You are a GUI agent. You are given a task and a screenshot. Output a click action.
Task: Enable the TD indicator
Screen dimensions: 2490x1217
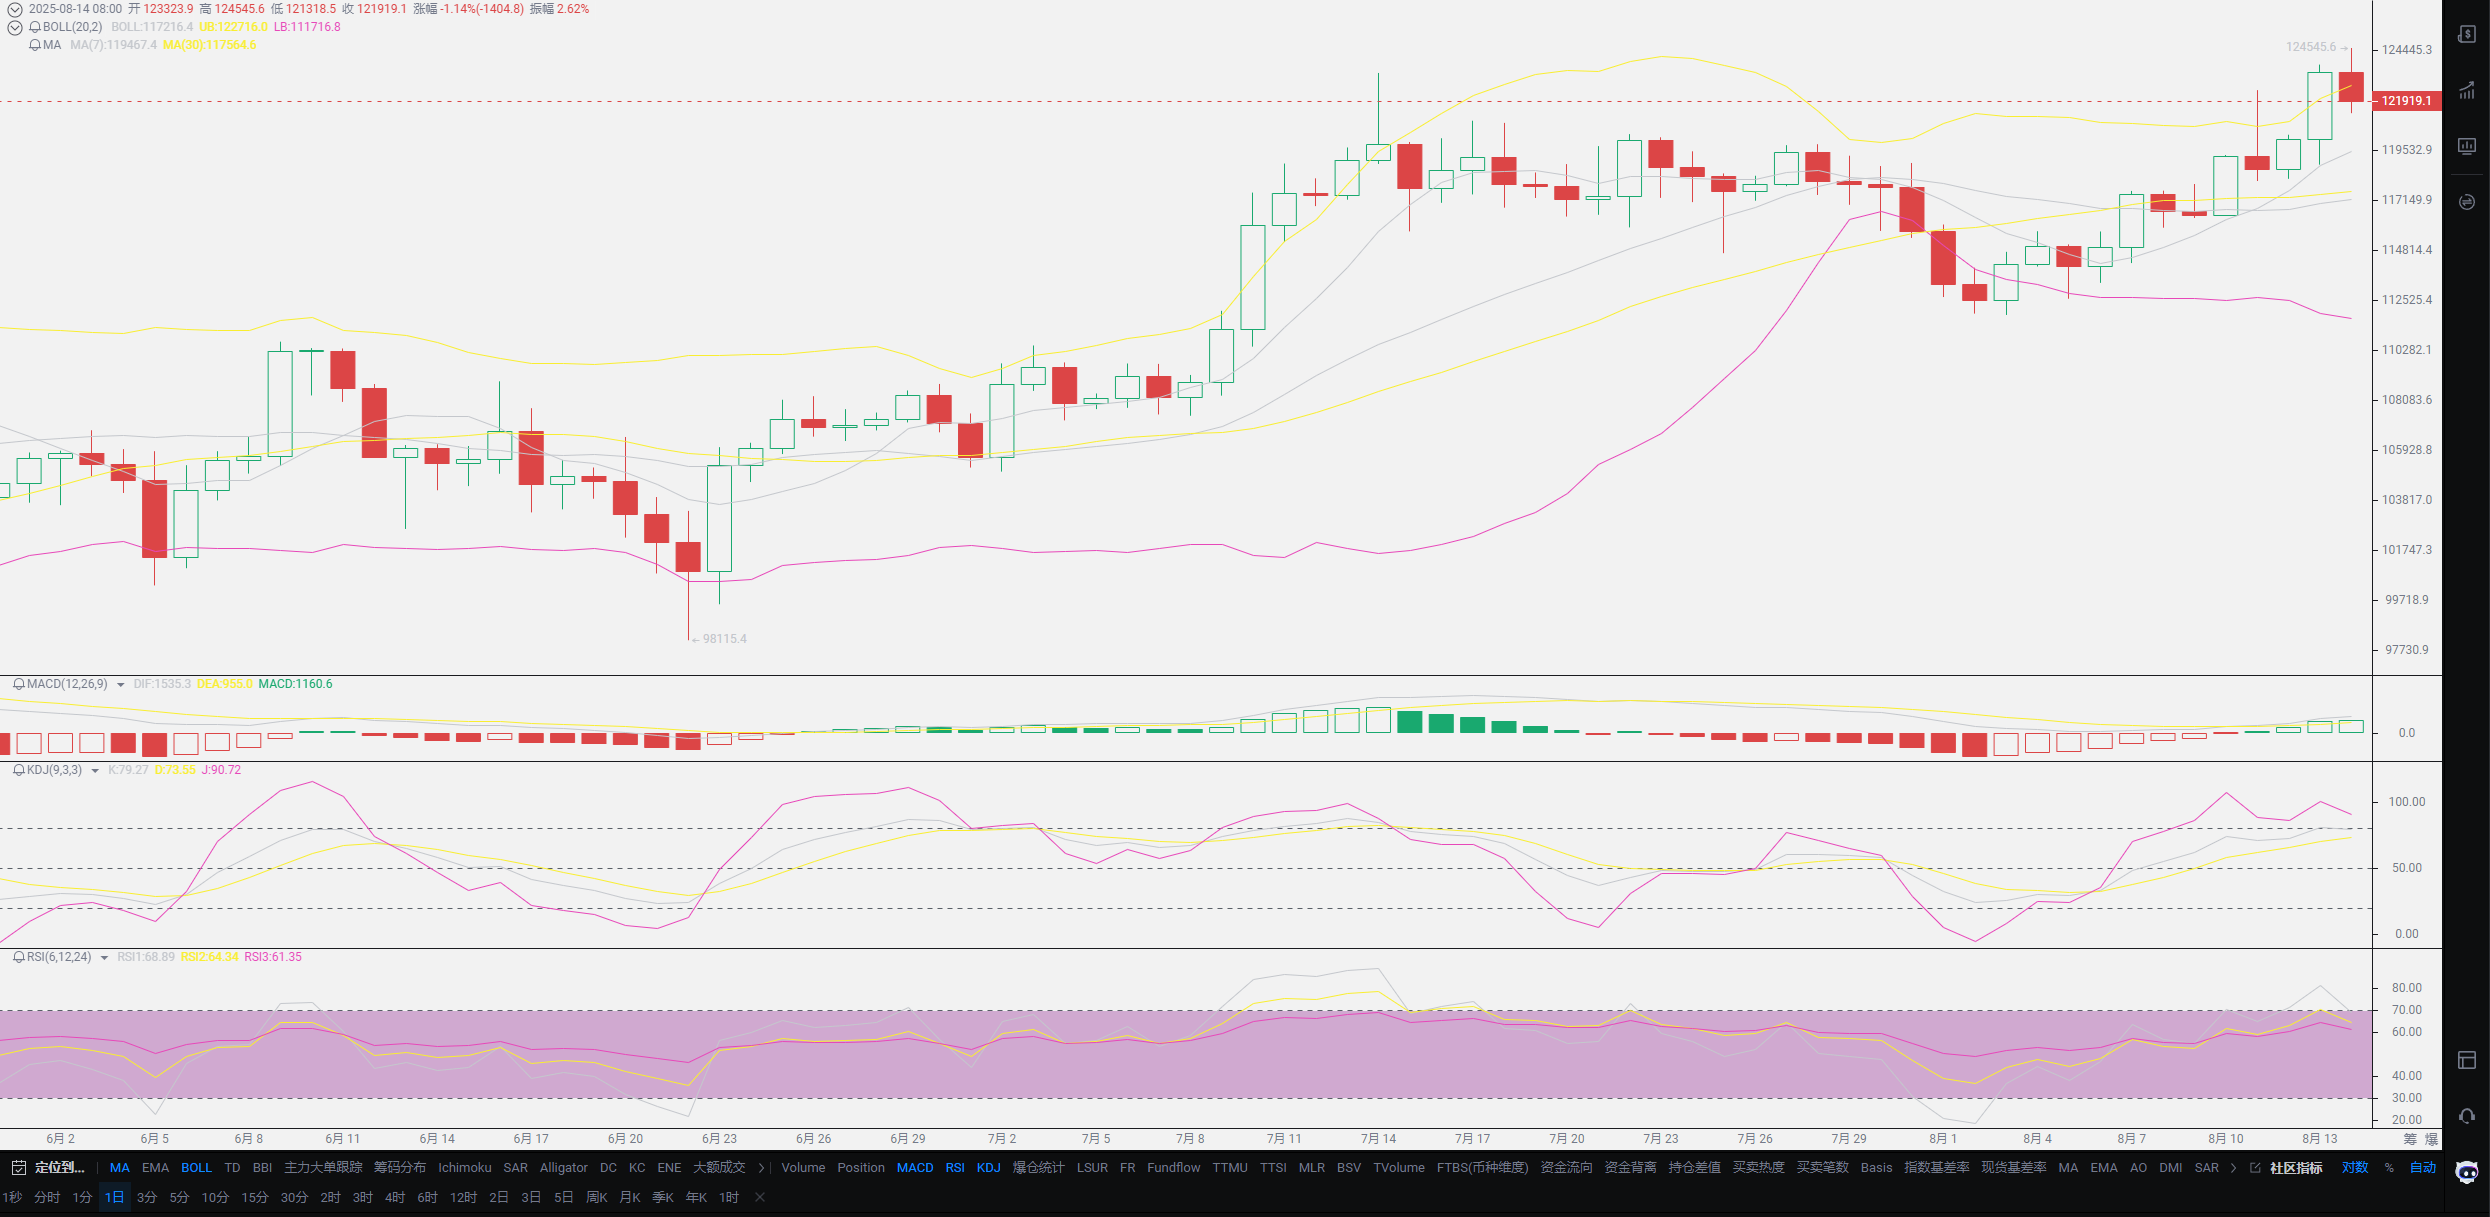click(232, 1168)
